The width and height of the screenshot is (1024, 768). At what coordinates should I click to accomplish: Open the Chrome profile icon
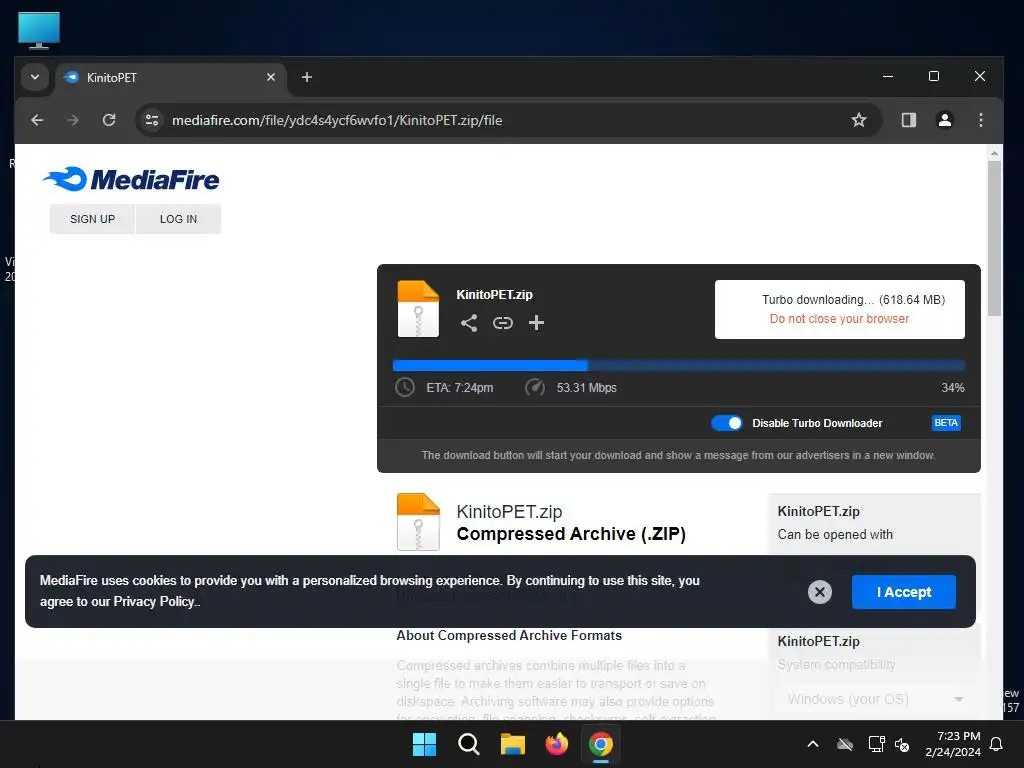pos(944,120)
